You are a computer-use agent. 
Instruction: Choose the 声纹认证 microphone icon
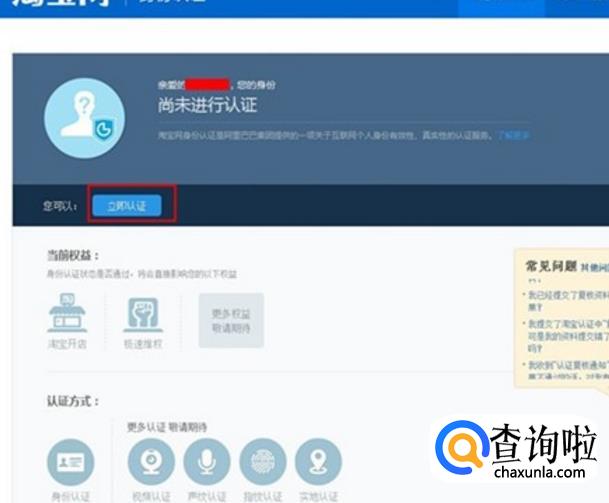[x=207, y=462]
